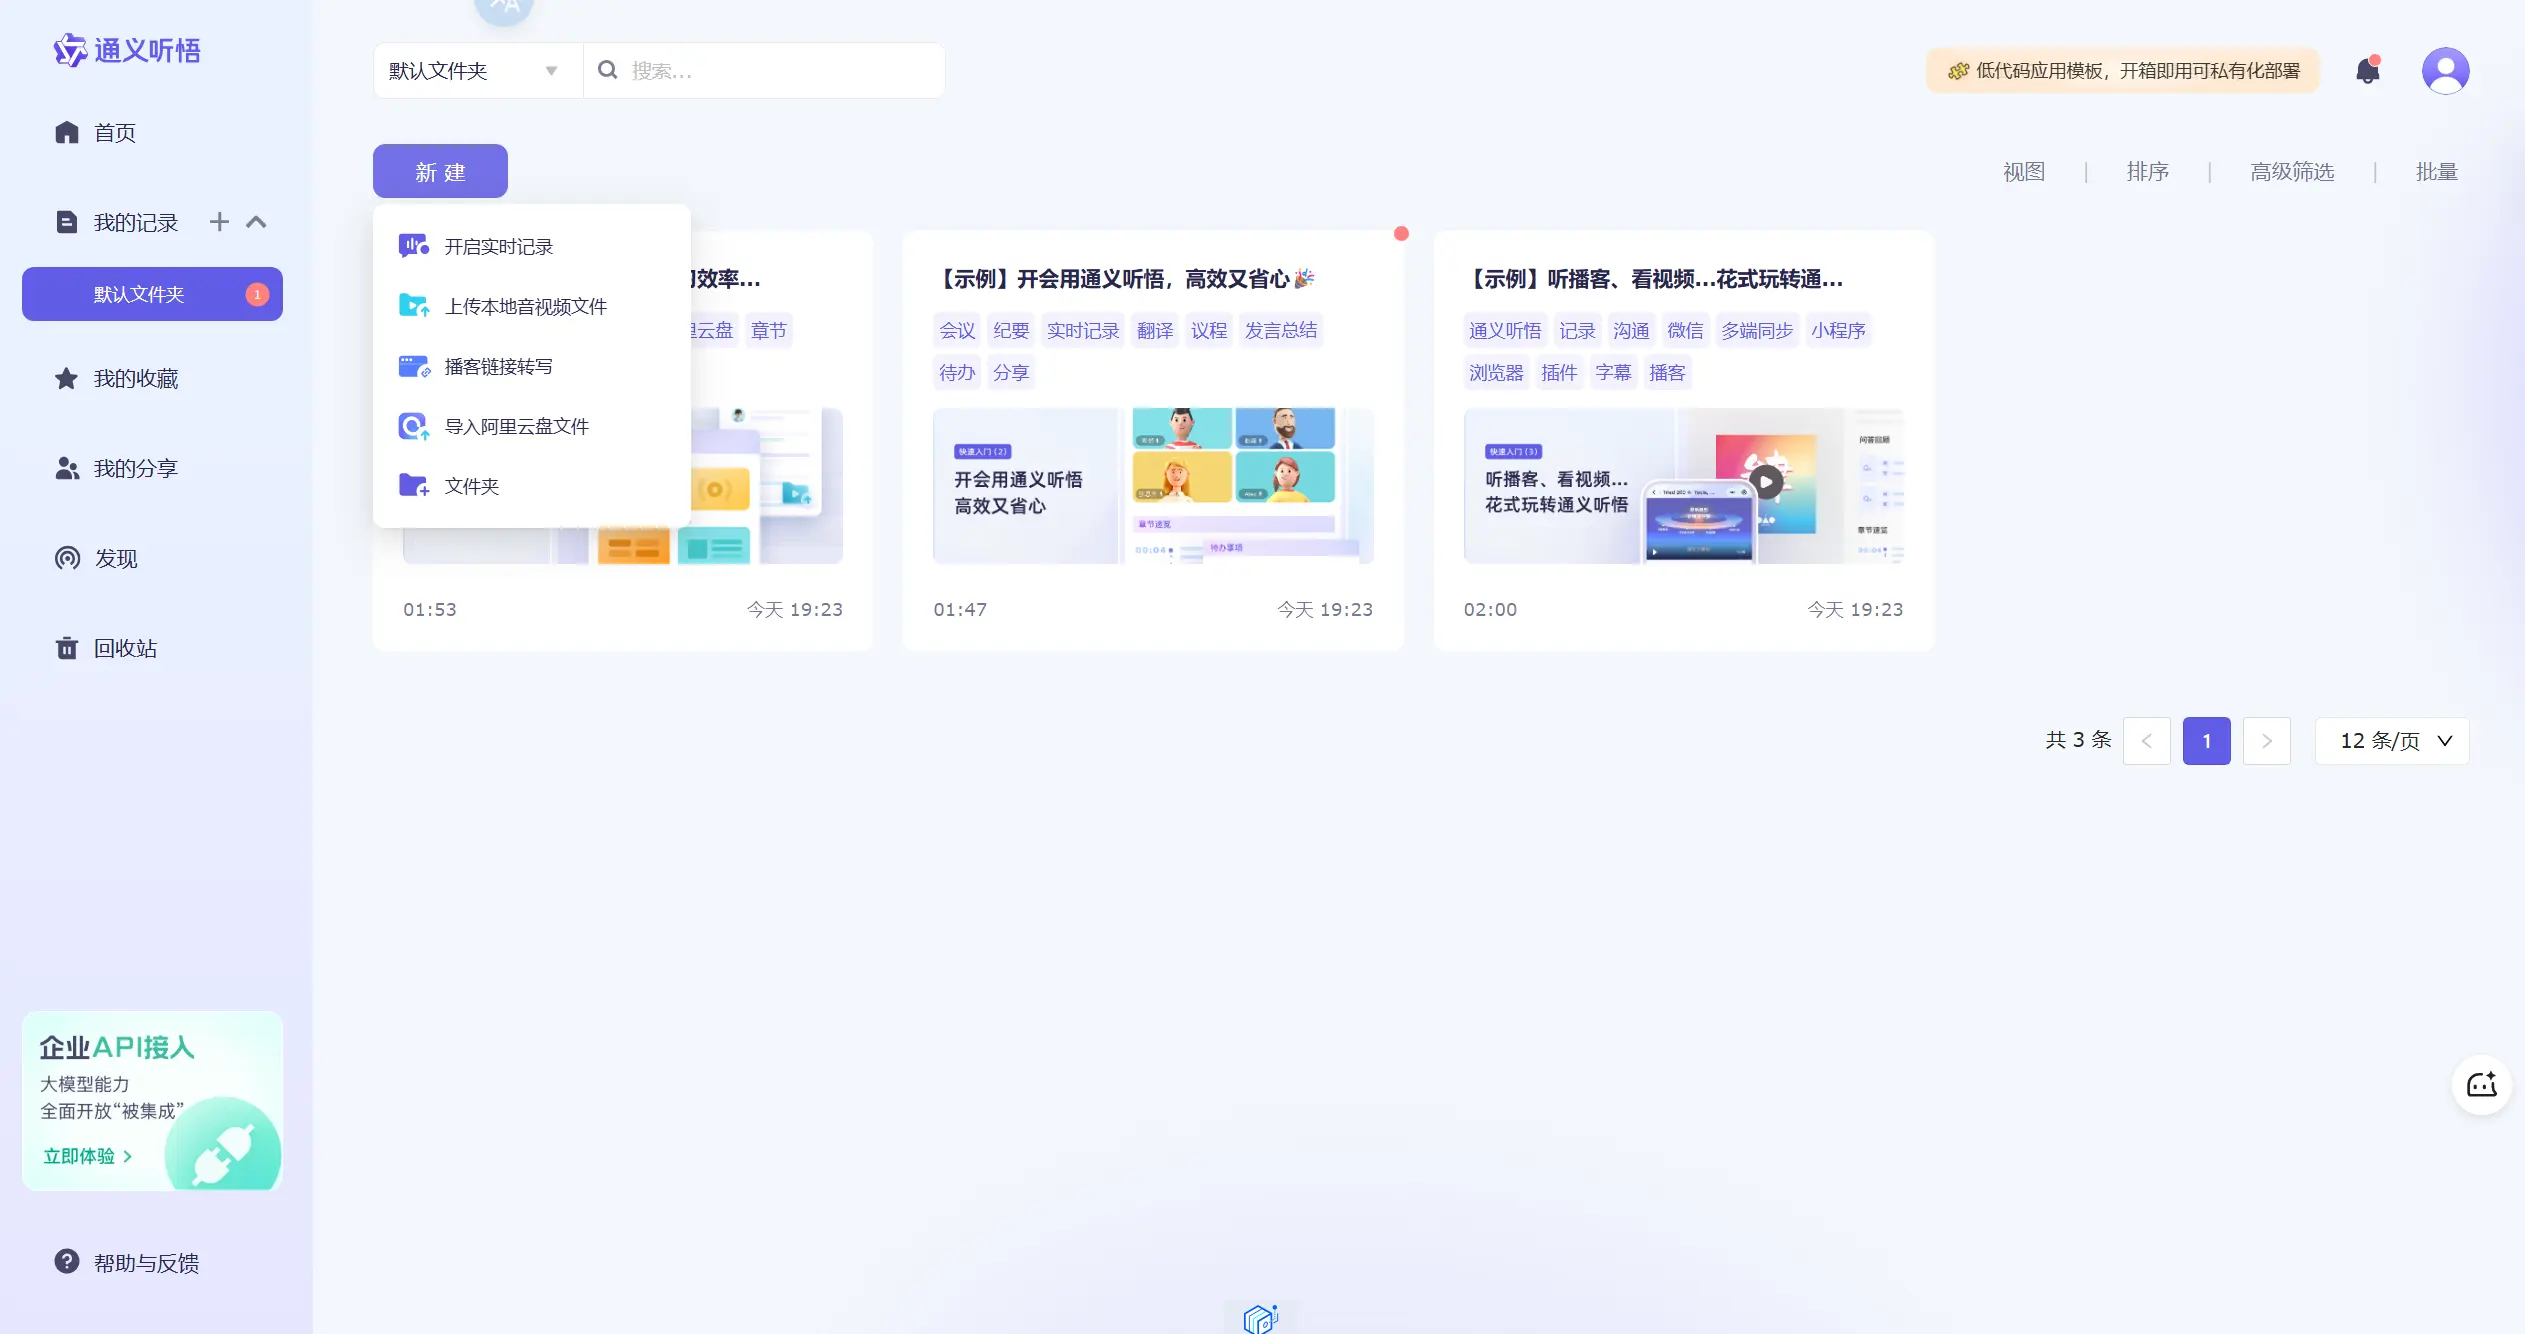The image size is (2525, 1334).
Task: Open the 回收站 recycle bin
Action: coord(125,648)
